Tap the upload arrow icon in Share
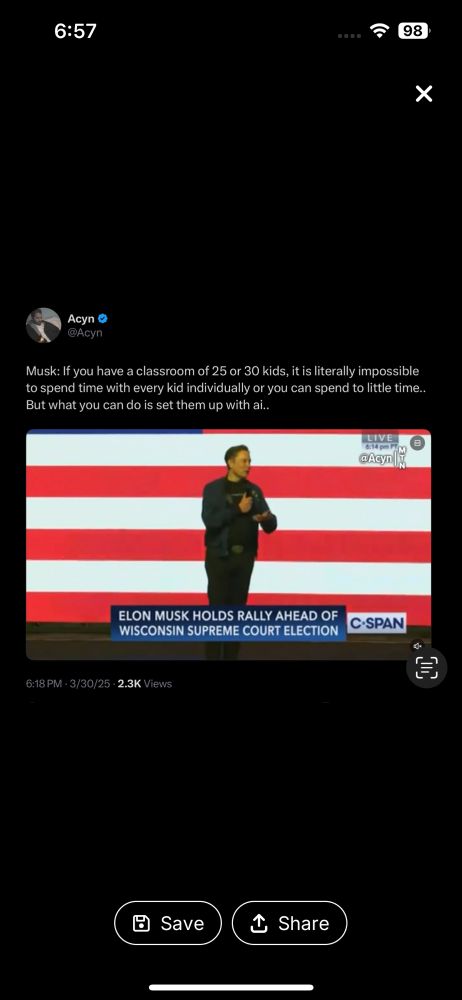The width and height of the screenshot is (462, 1000). pyautogui.click(x=258, y=923)
